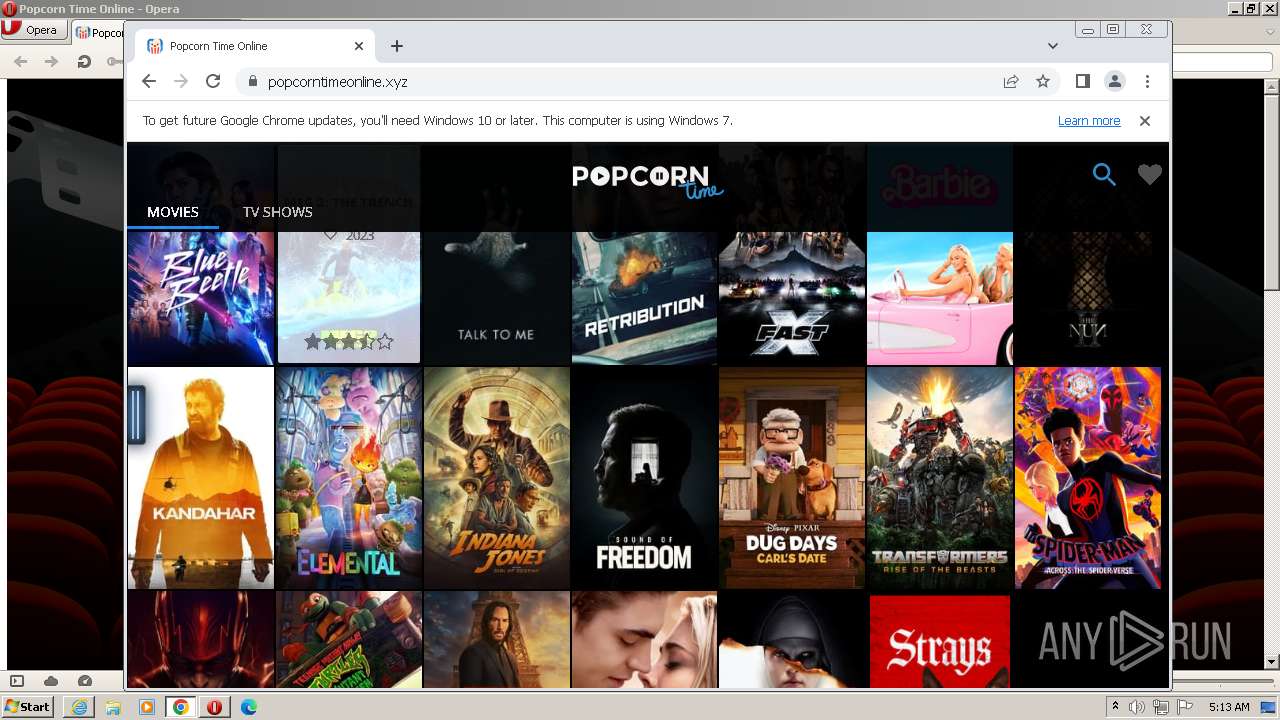Open the Talk to Me poster
This screenshot has width=1280, height=720.
coord(496,298)
